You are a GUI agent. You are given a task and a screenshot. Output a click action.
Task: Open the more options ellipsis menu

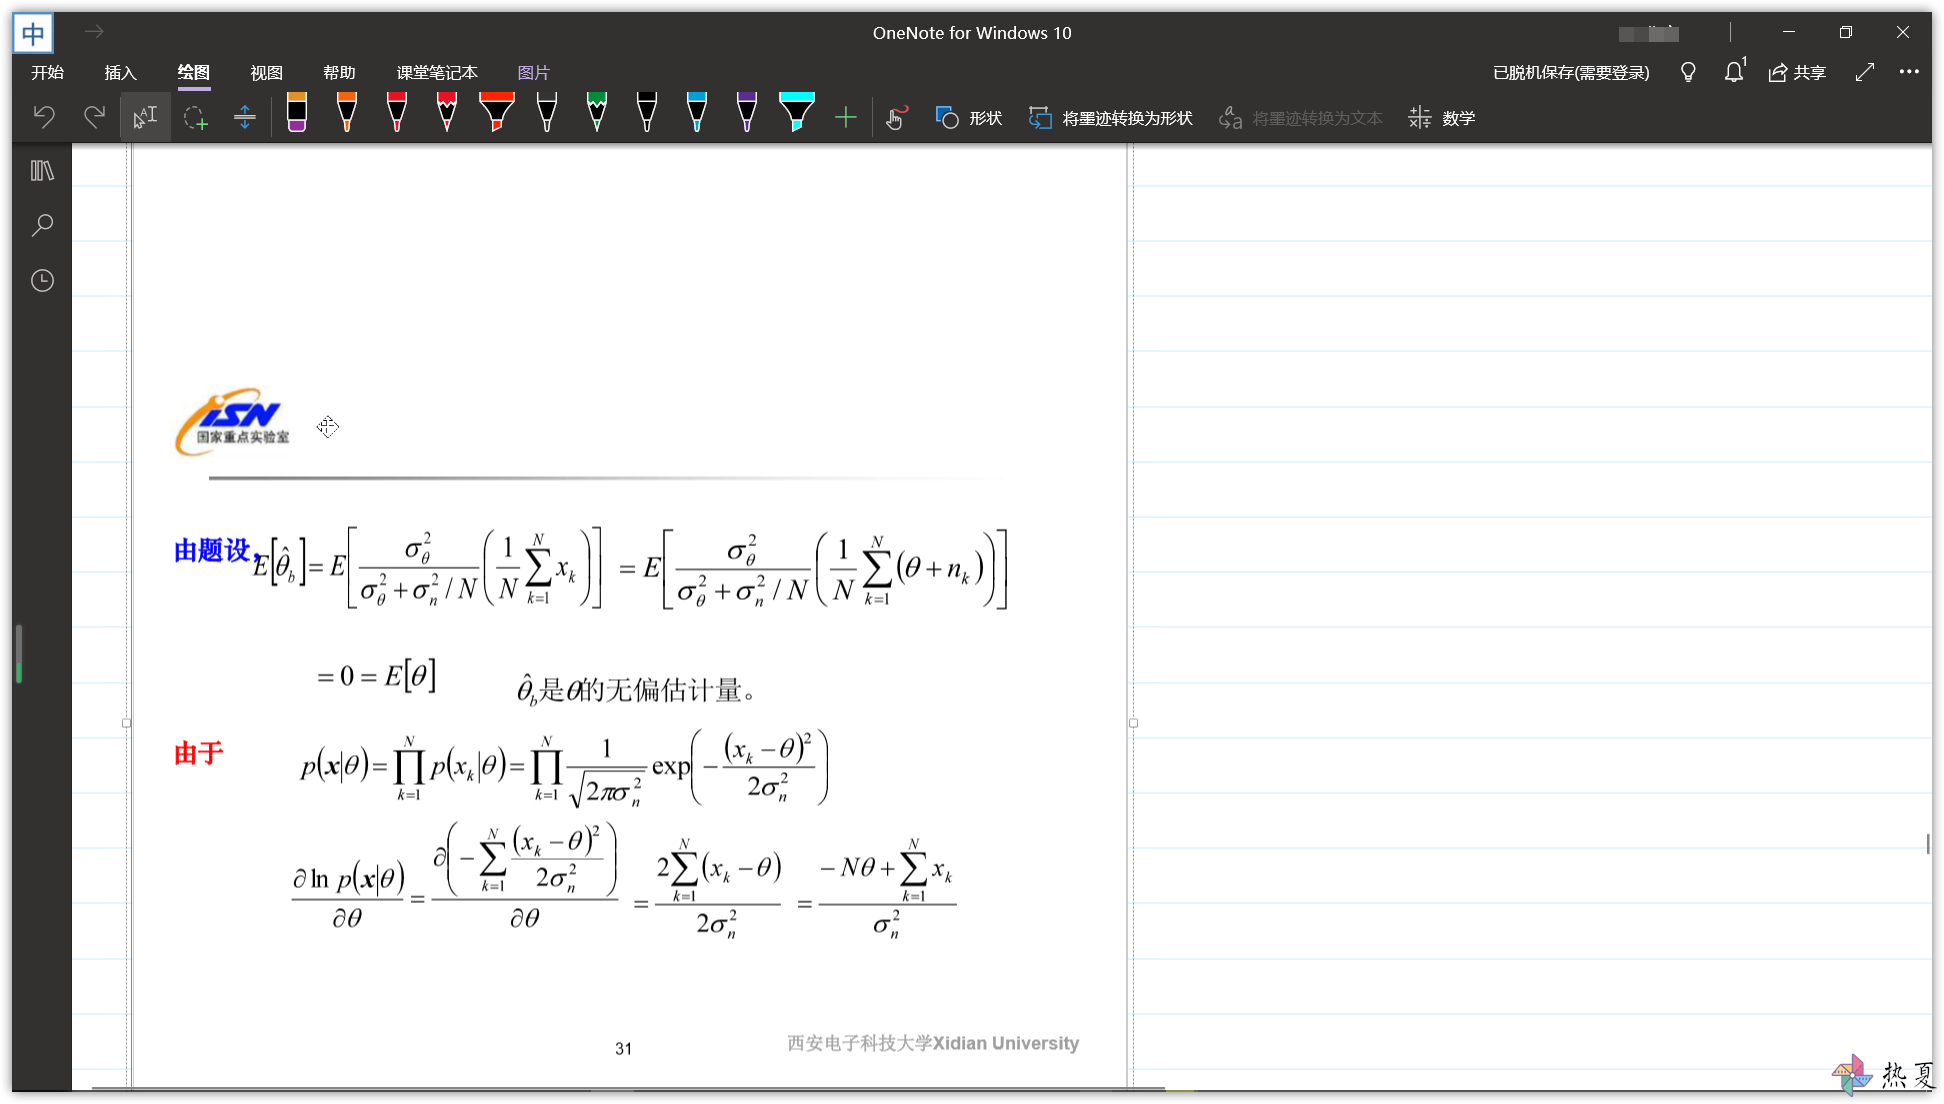tap(1909, 72)
